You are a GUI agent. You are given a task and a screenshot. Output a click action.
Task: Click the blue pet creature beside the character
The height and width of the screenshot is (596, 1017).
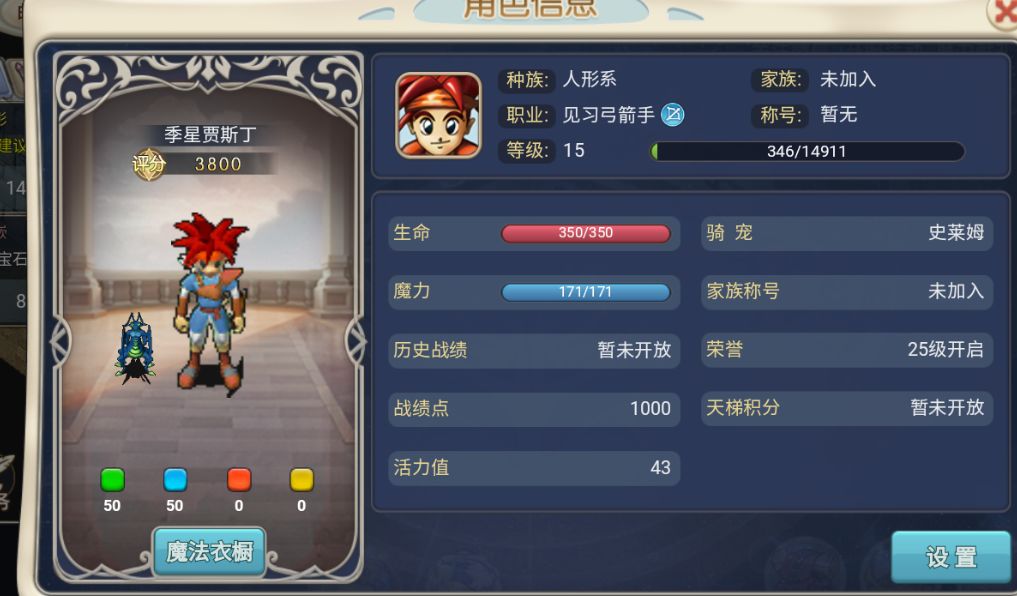[x=136, y=348]
